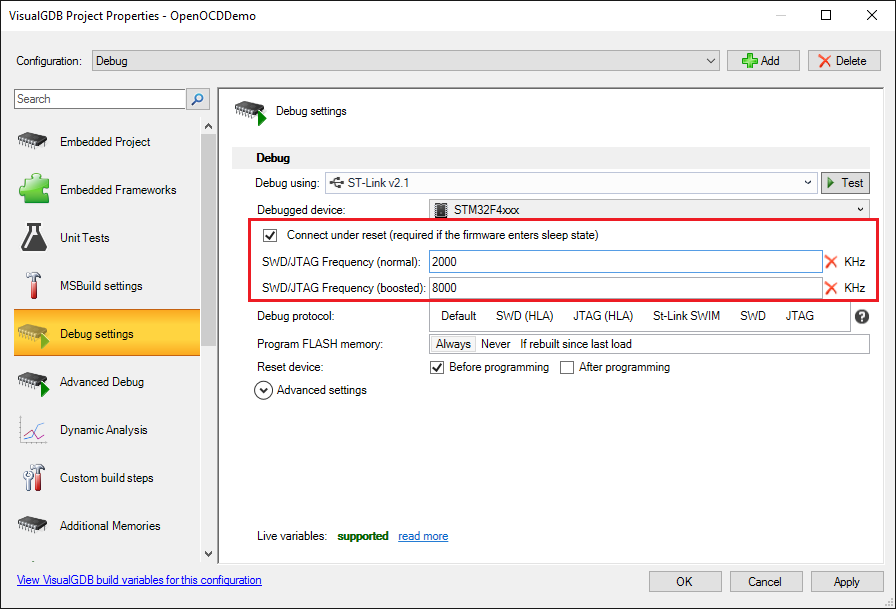Open Unit Tests page
The image size is (896, 609).
pos(107,237)
